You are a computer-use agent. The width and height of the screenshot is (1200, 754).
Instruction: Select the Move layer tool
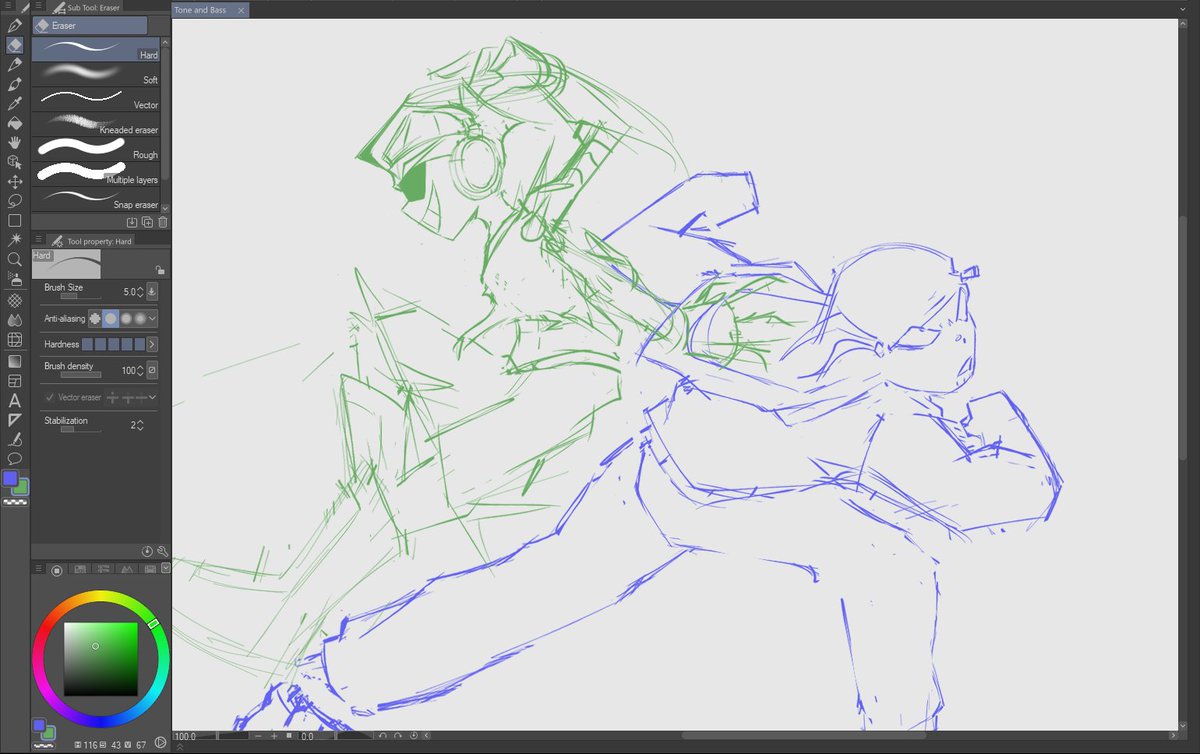coord(14,181)
